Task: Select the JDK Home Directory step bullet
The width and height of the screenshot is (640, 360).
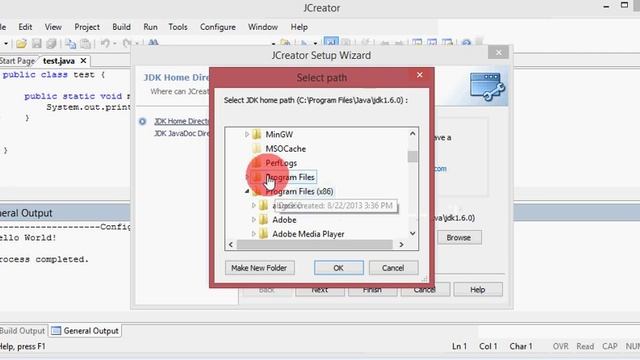Action: [x=142, y=121]
